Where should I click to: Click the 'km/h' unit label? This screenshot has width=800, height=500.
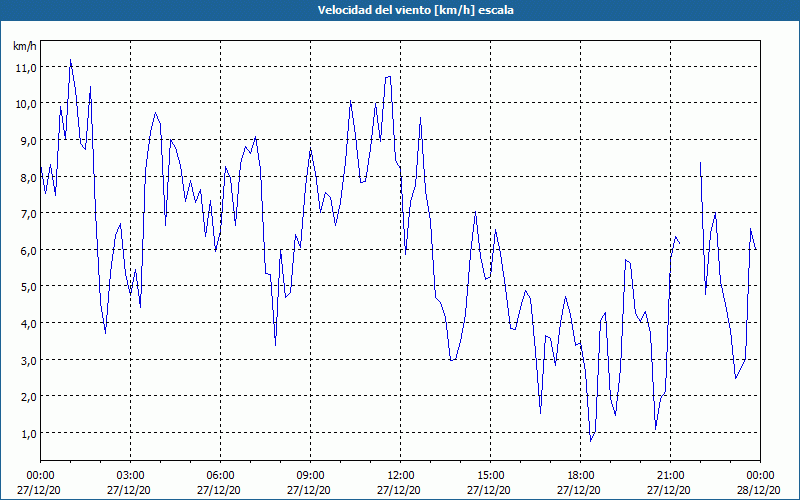[24, 46]
